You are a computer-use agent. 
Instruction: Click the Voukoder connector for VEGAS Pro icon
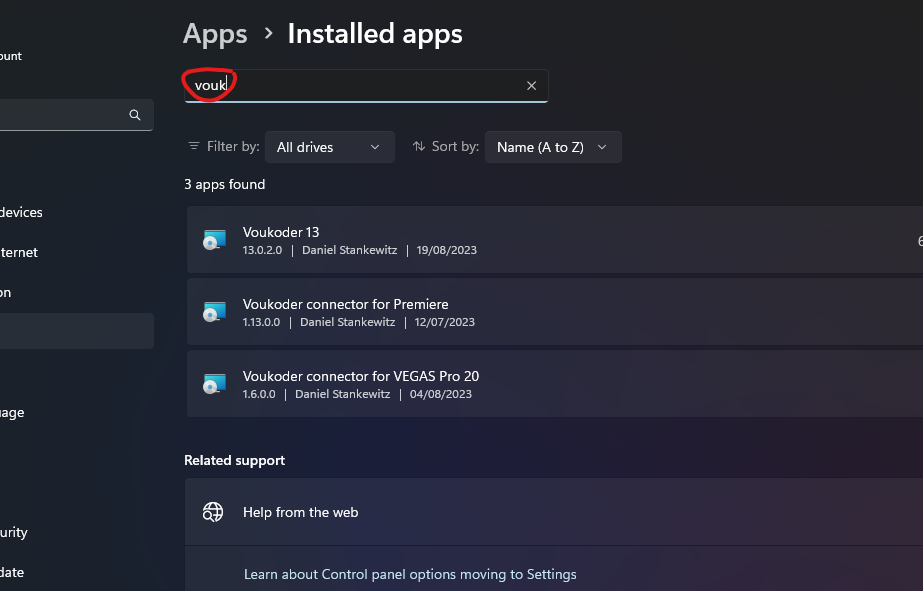[214, 384]
